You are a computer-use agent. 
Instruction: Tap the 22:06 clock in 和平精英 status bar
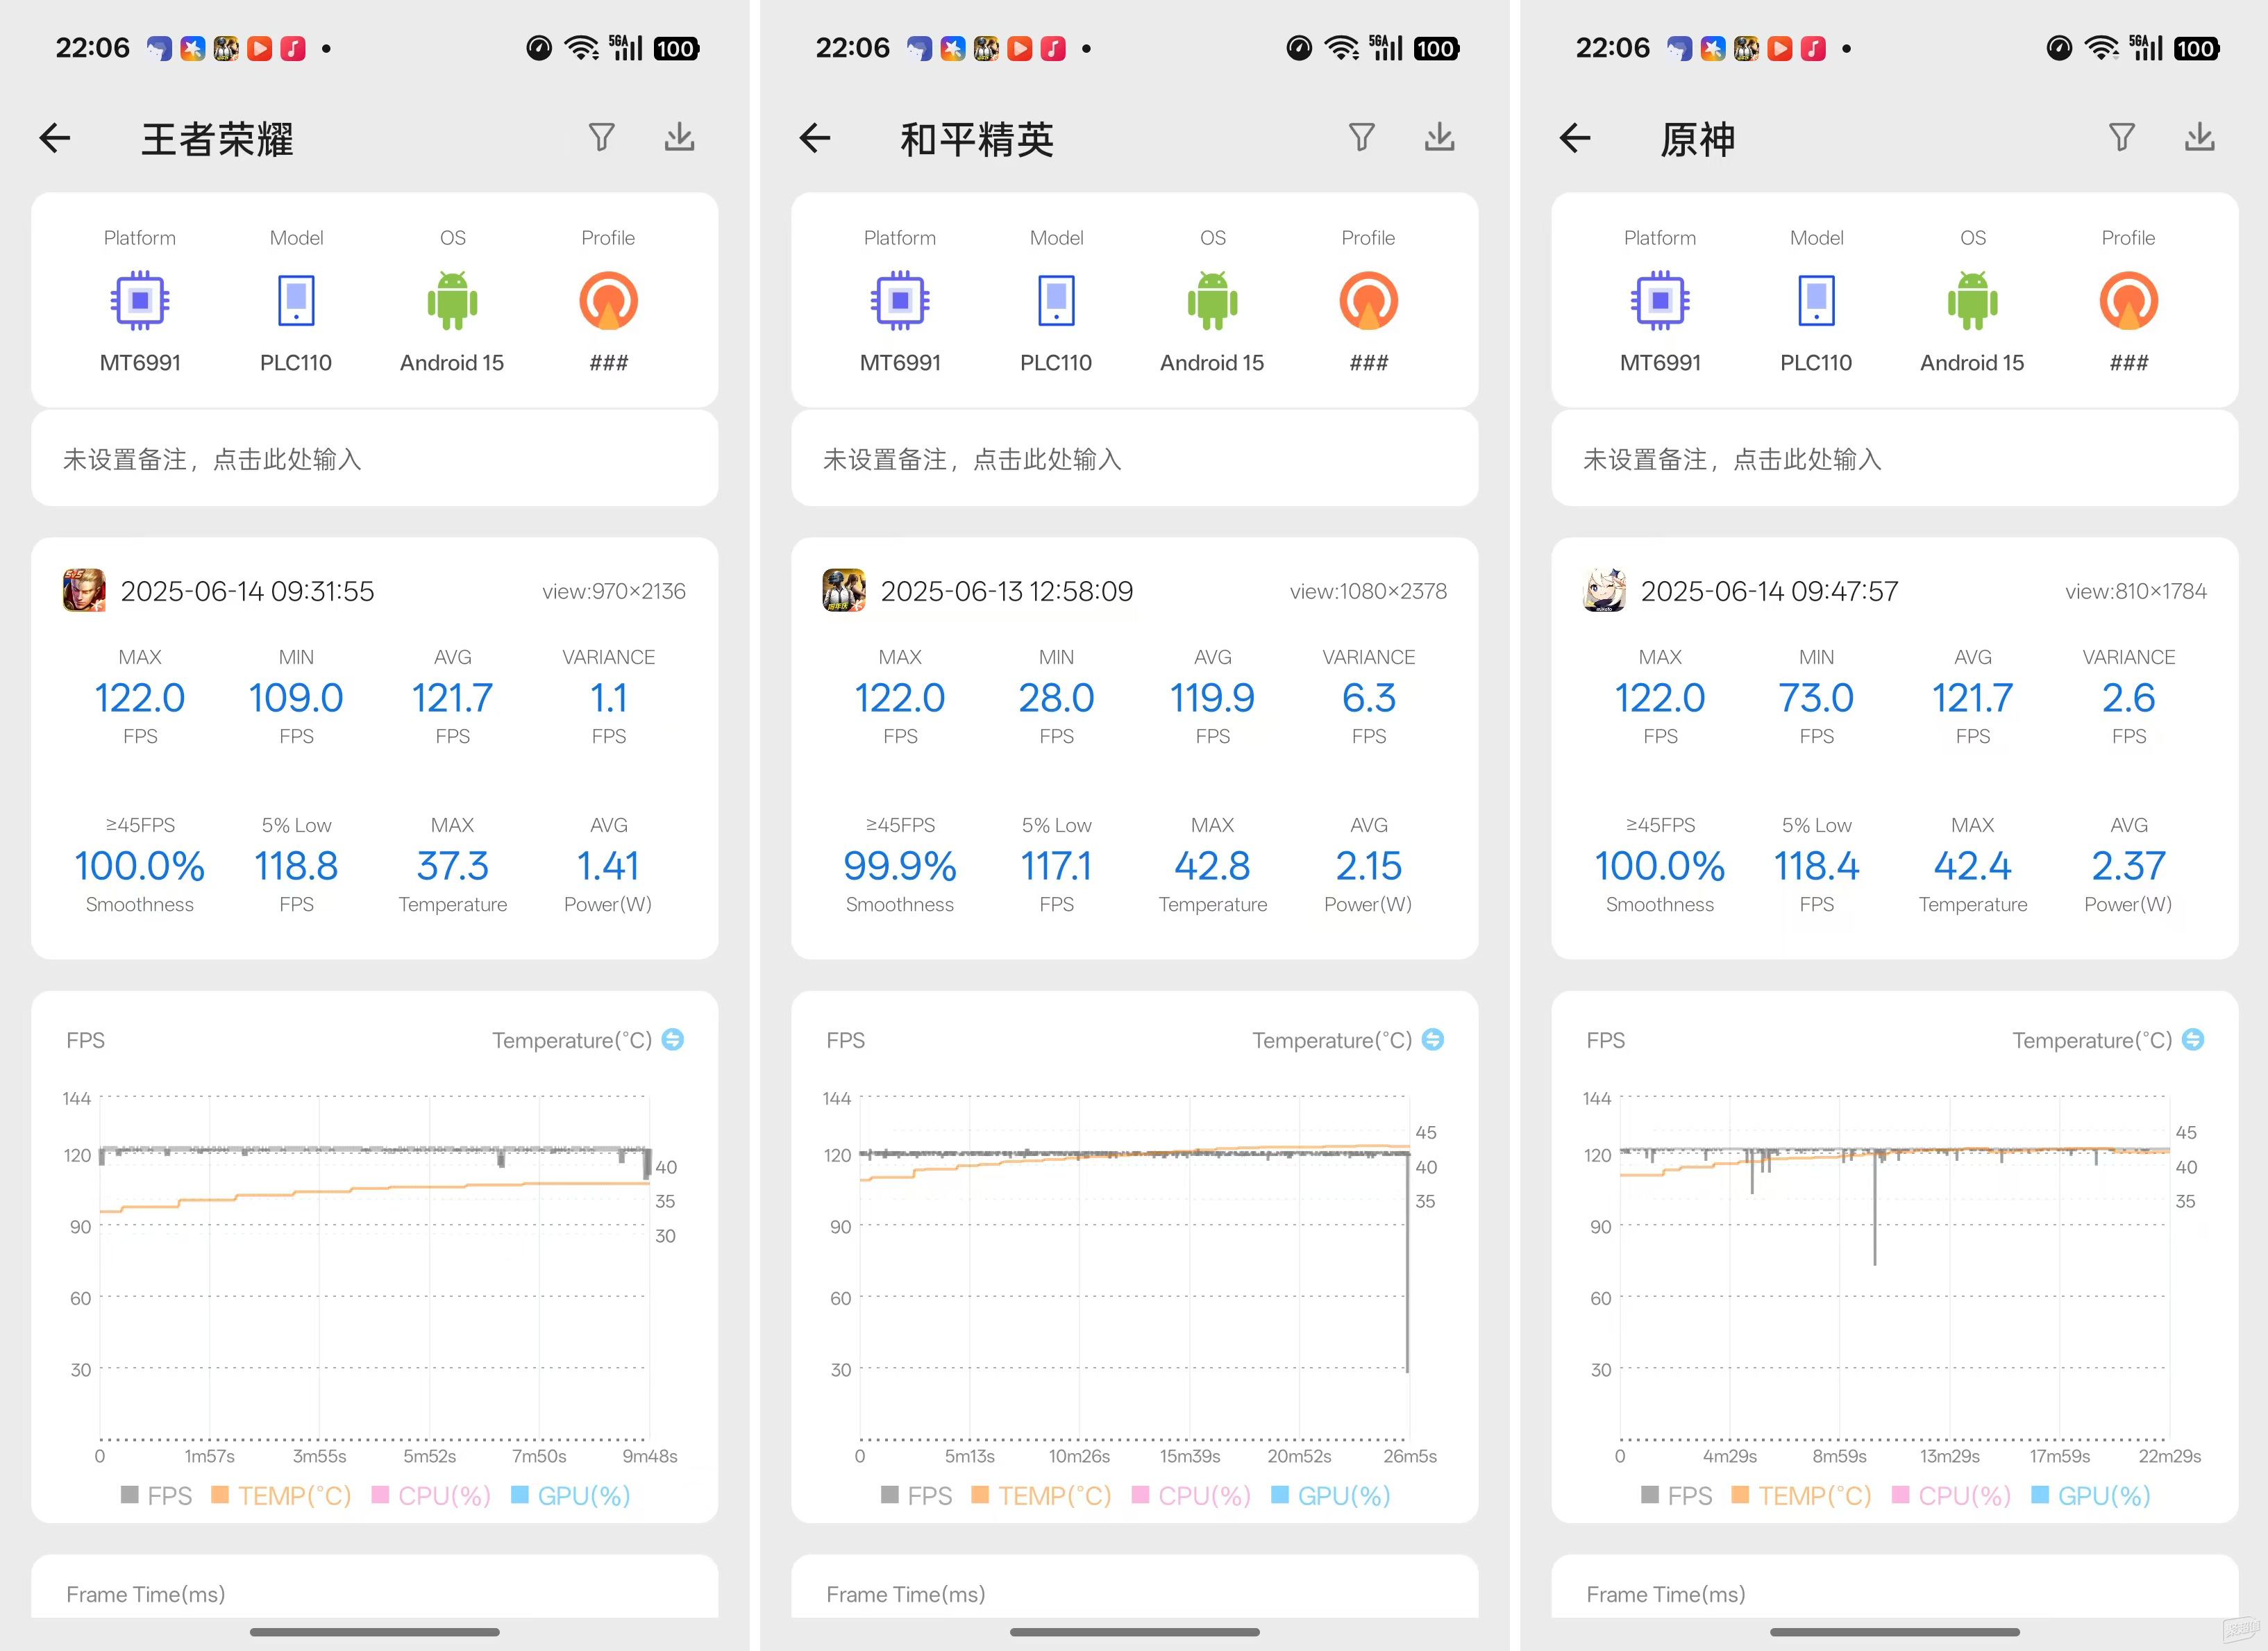pyautogui.click(x=852, y=48)
